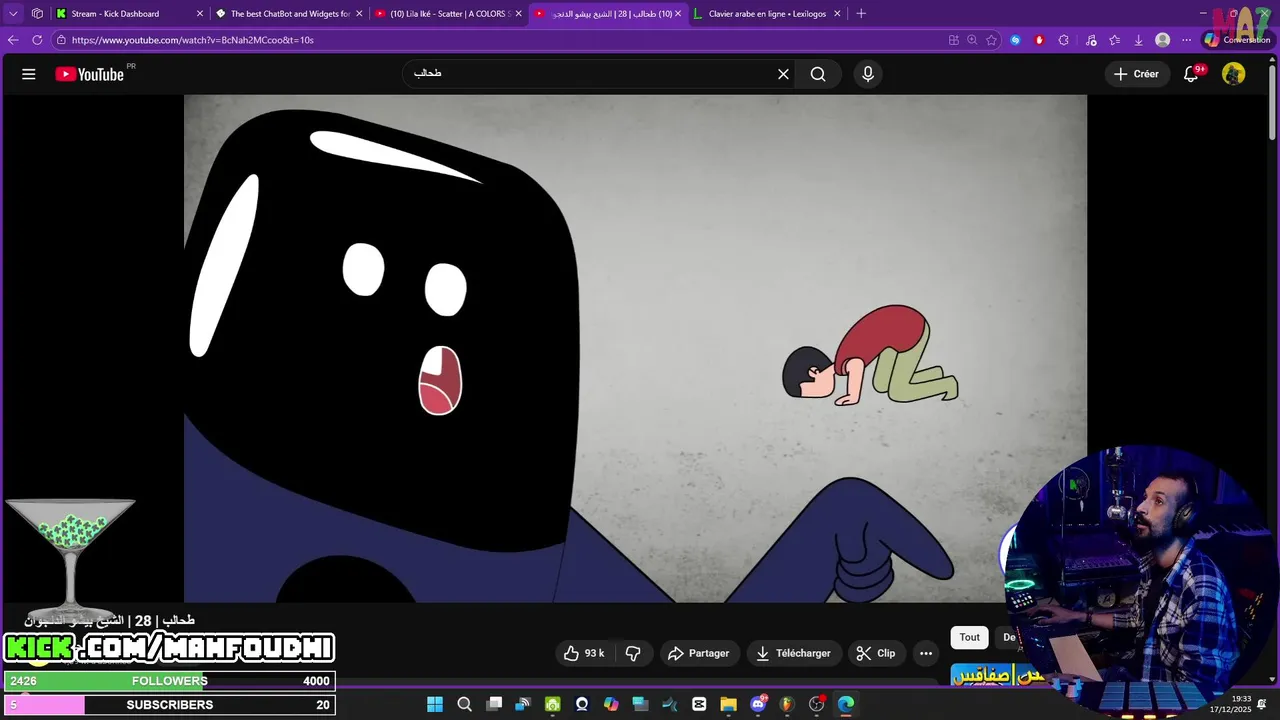Open the app available icon in address bar
Image resolution: width=1280 pixels, height=720 pixels.
coord(953,40)
